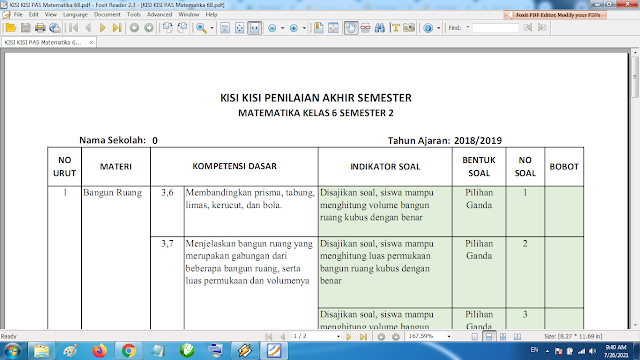Click the Find Next button

(542, 28)
